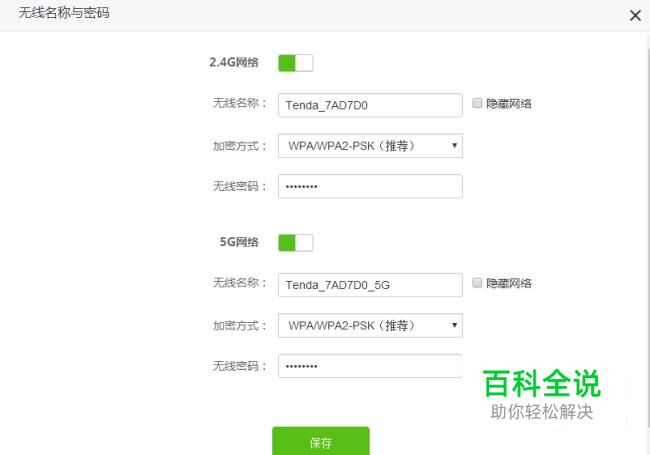Toggle the 2.4G网络 switch off
The width and height of the screenshot is (650, 455).
coord(296,63)
